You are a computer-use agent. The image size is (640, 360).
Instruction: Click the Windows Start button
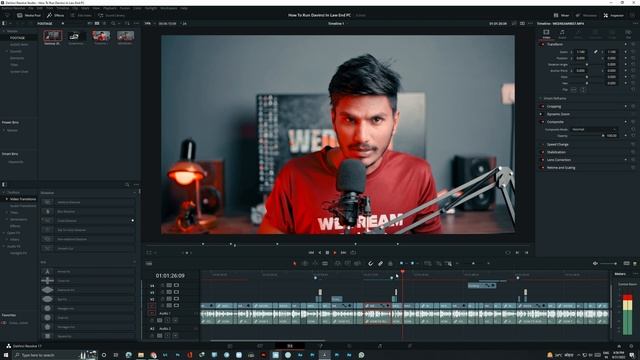(x=5, y=355)
